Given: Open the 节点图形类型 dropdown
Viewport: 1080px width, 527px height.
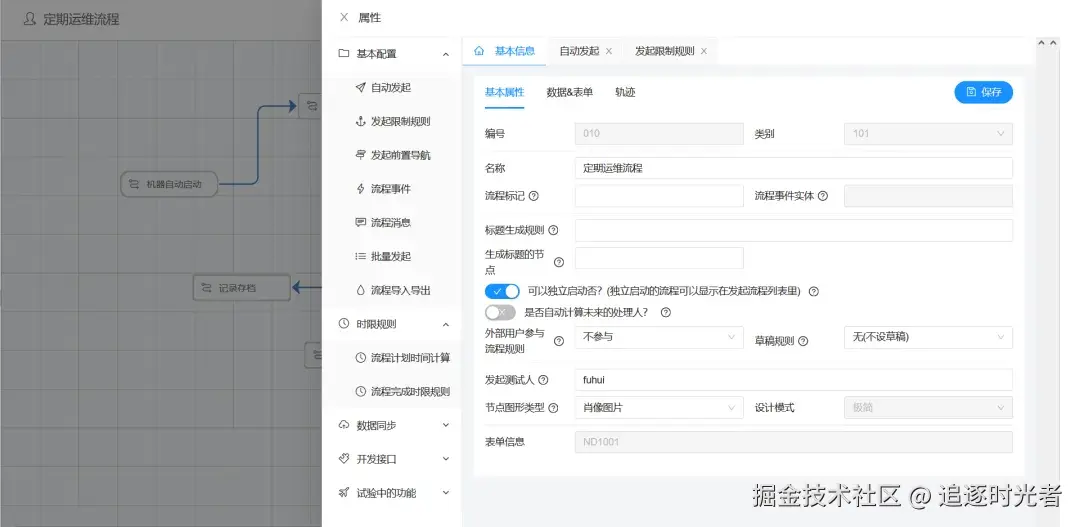Looking at the screenshot, I should click(659, 408).
